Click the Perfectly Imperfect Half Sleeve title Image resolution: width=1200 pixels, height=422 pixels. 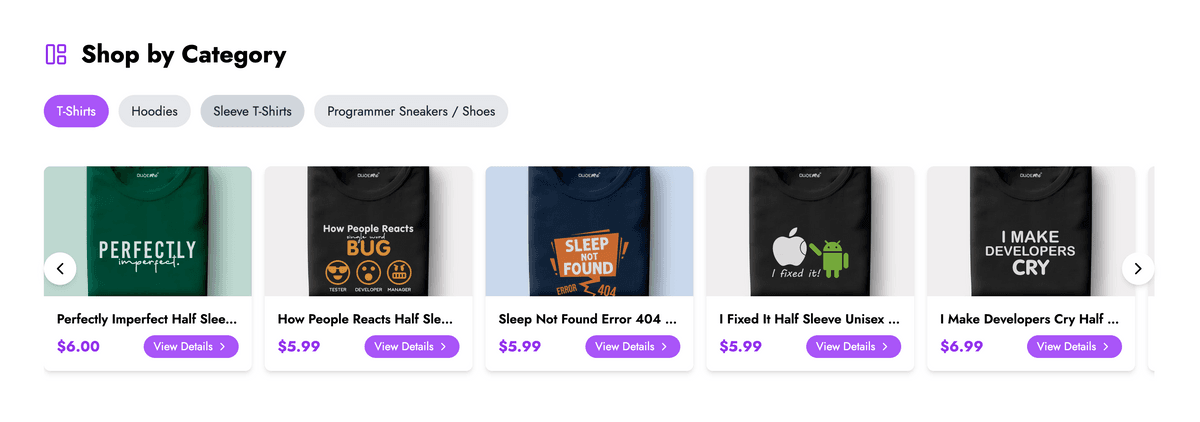pyautogui.click(x=147, y=320)
